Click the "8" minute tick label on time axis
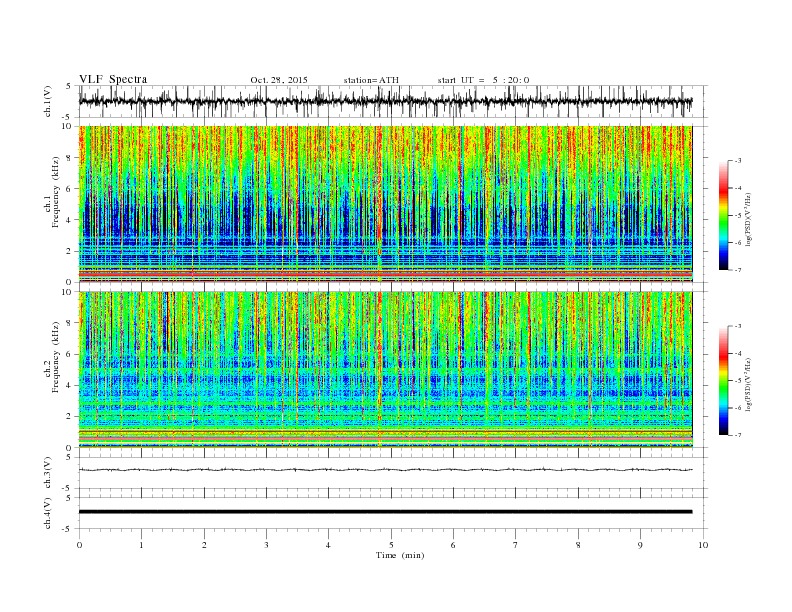The height and width of the screenshot is (612, 792). click(x=578, y=545)
